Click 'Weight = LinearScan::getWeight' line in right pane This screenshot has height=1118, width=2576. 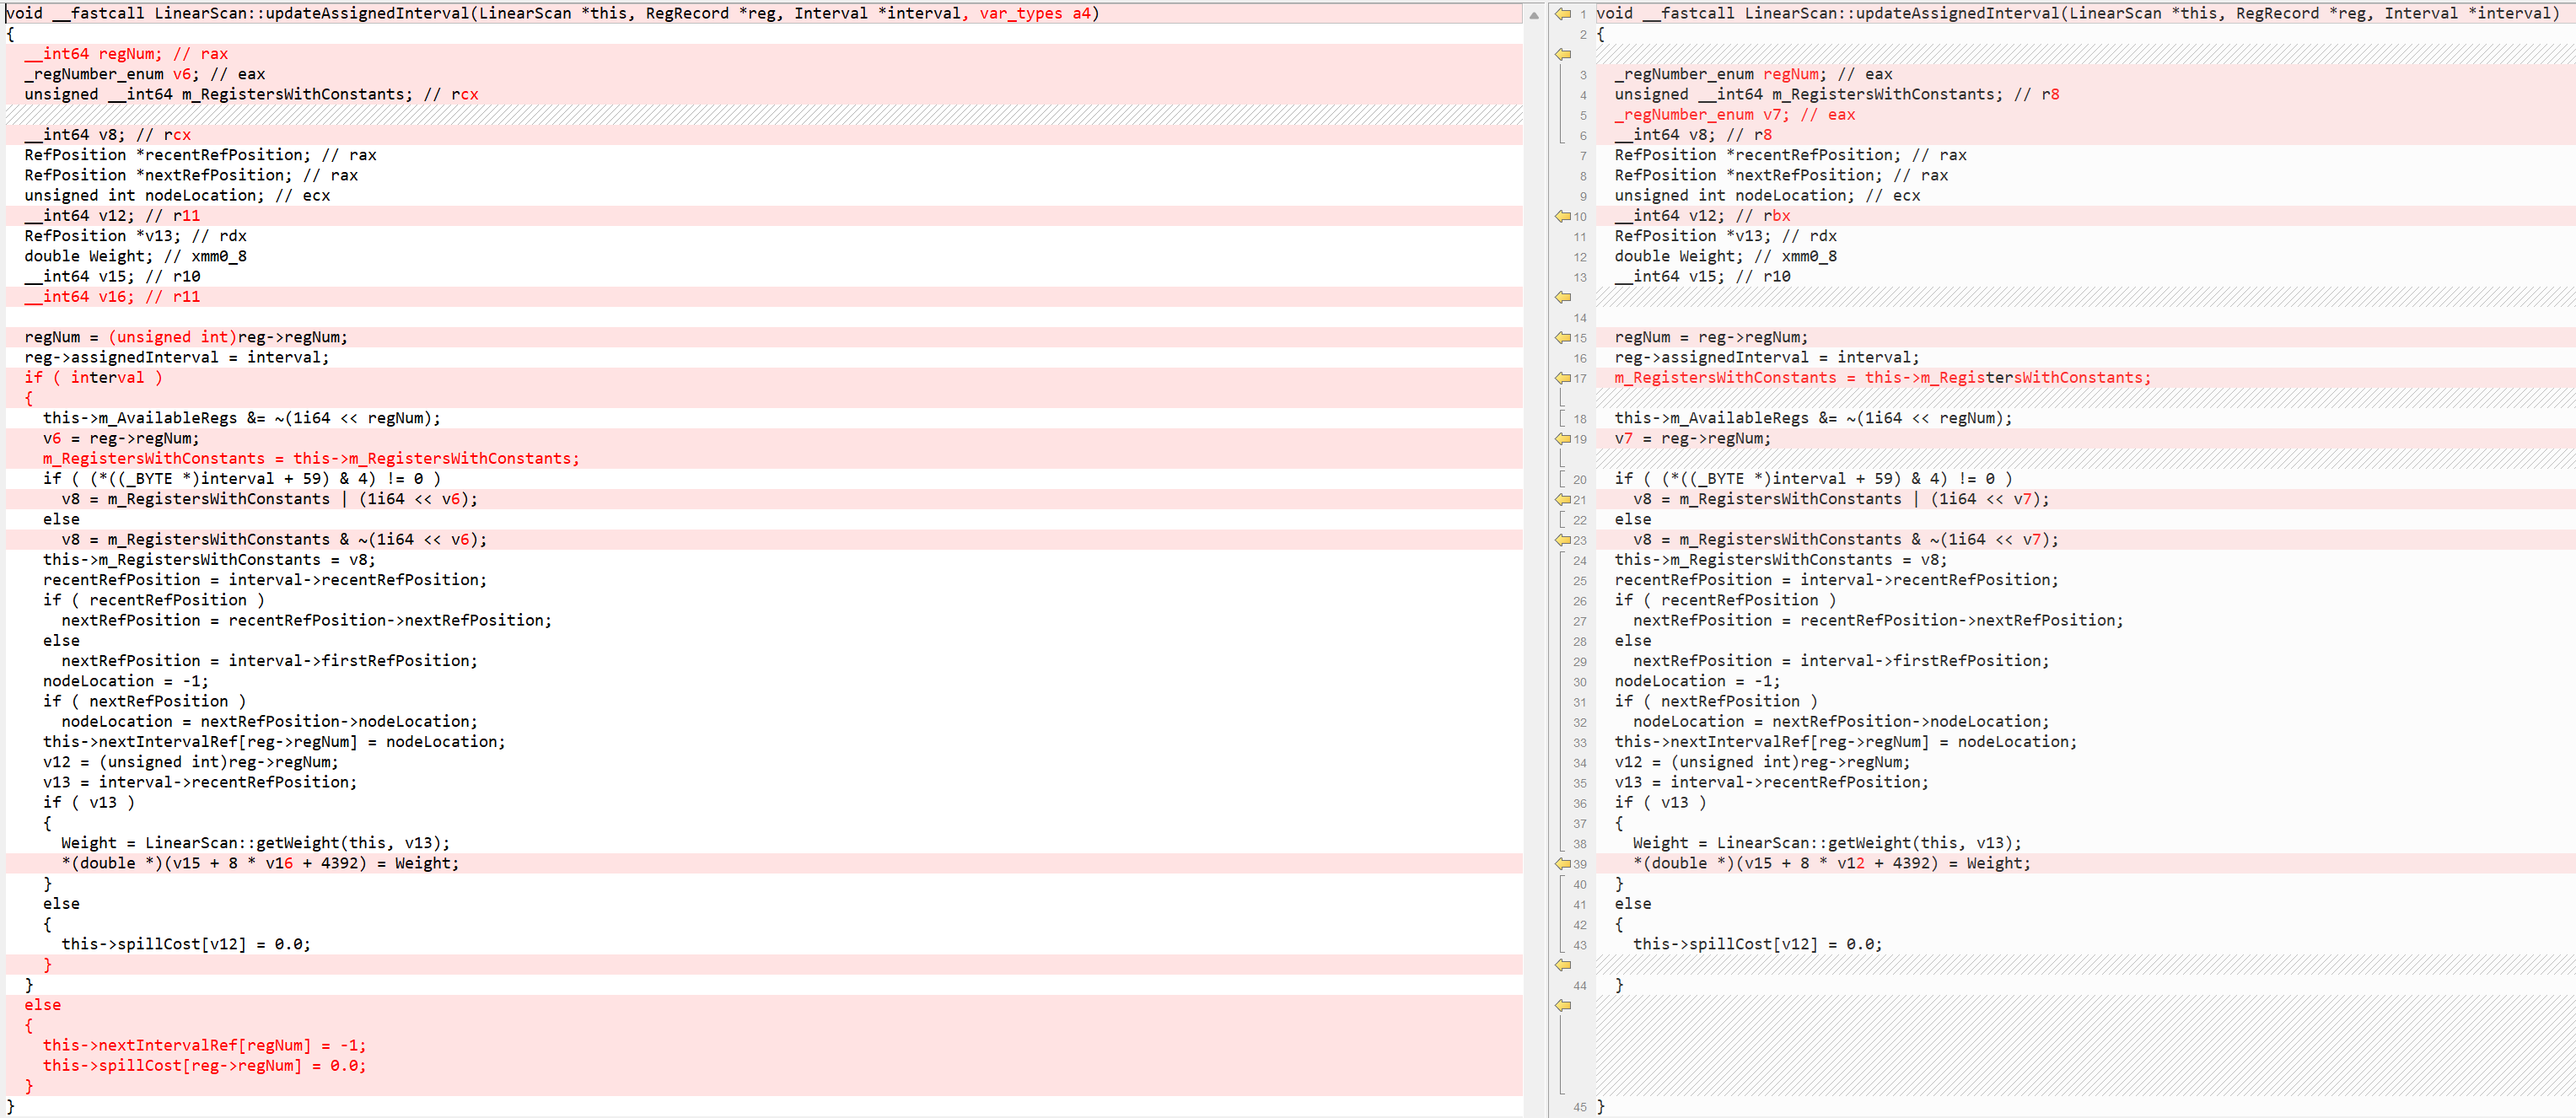pyautogui.click(x=1826, y=843)
